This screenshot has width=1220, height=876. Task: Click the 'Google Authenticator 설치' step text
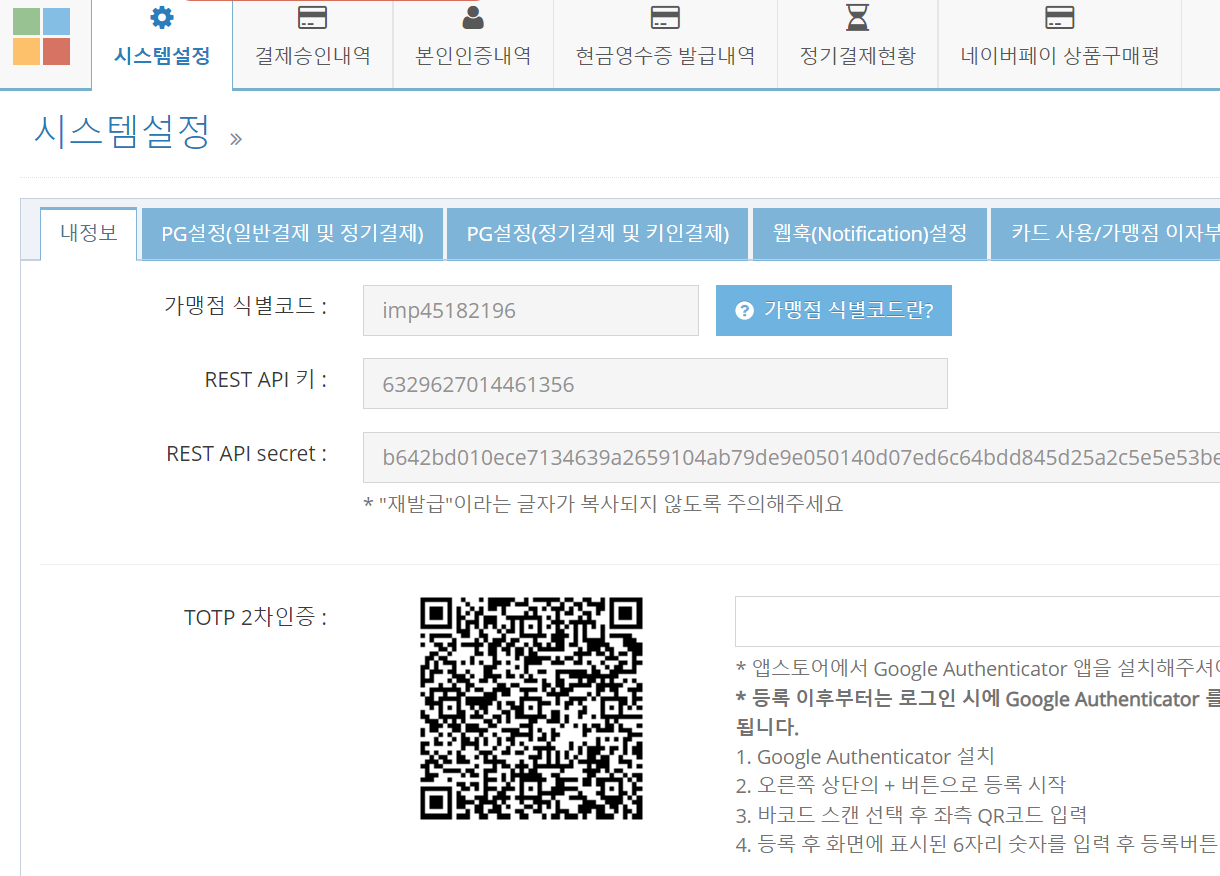865,757
